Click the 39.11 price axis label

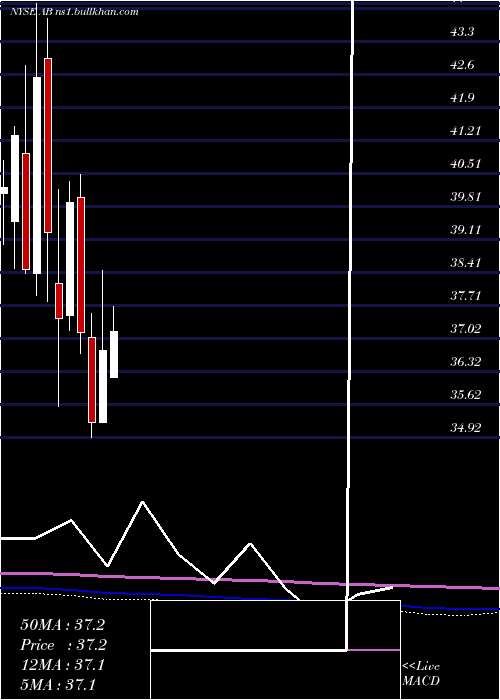tap(465, 230)
